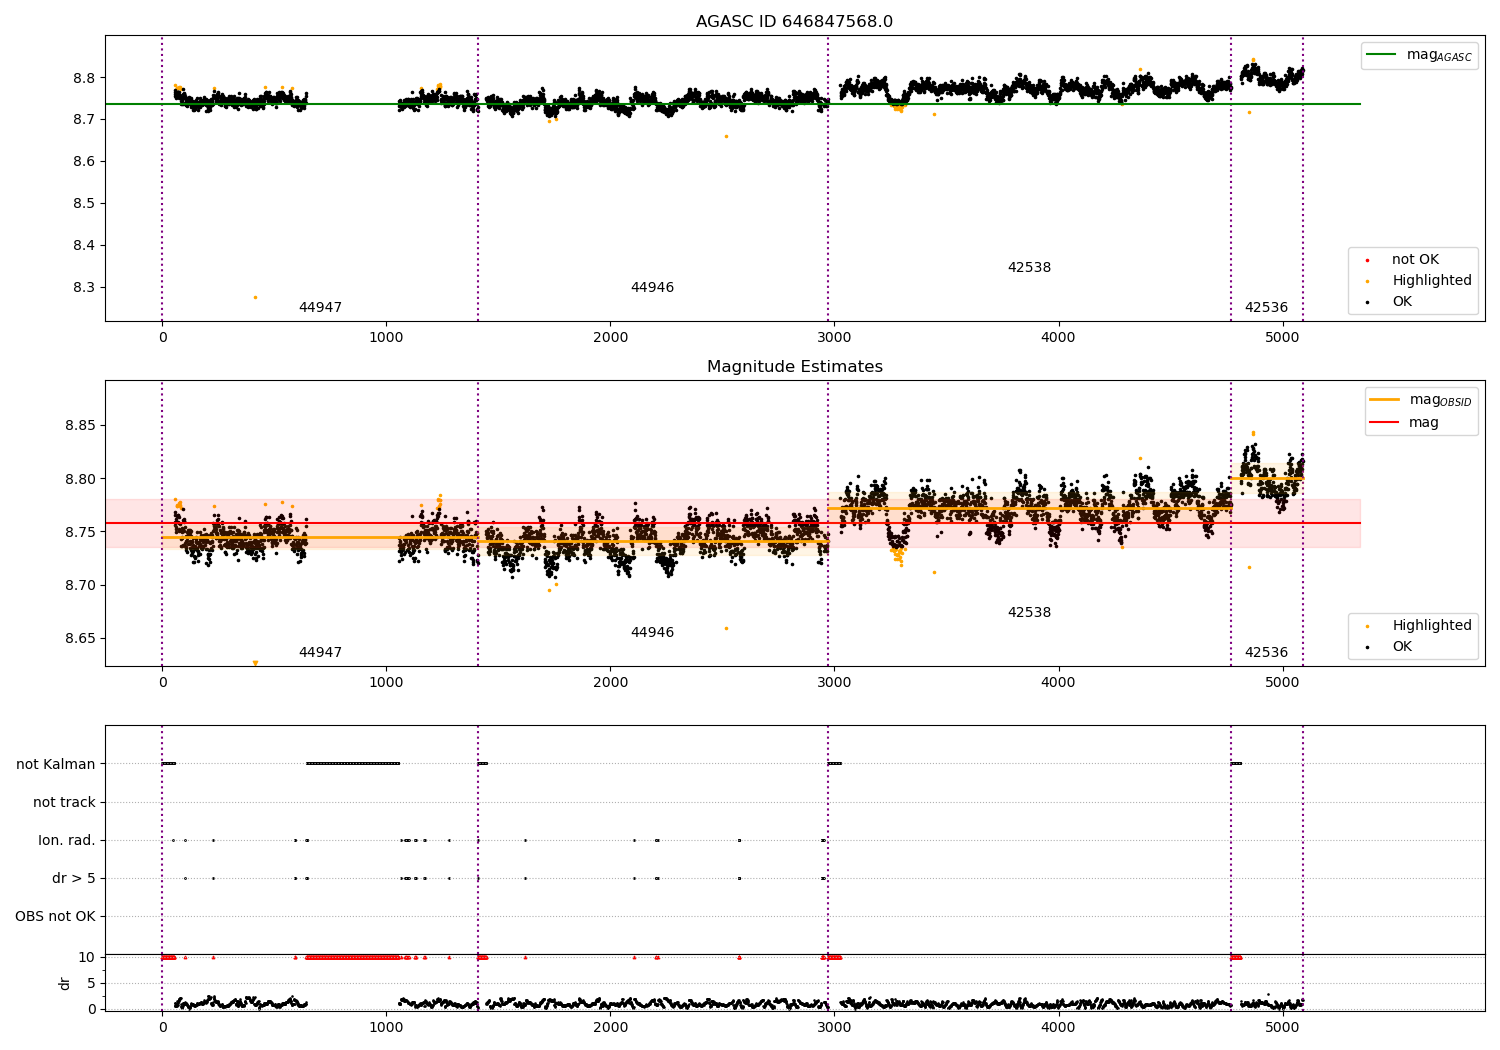This screenshot has height=1050, width=1500.
Task: Click the rotated 'dr' axis label
Action: coord(65,983)
